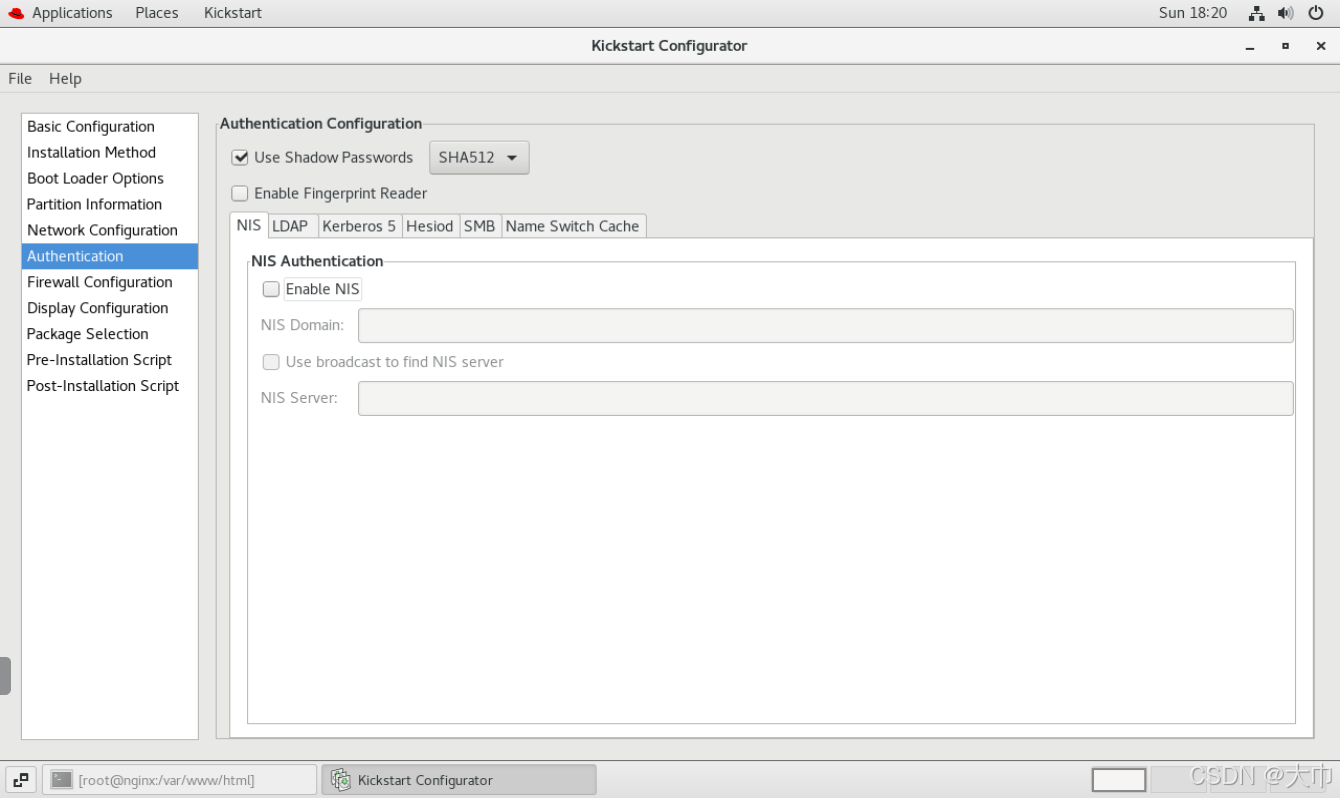Viewport: 1340px width, 798px height.
Task: Toggle Use Shadow Passwords checkbox
Action: (240, 157)
